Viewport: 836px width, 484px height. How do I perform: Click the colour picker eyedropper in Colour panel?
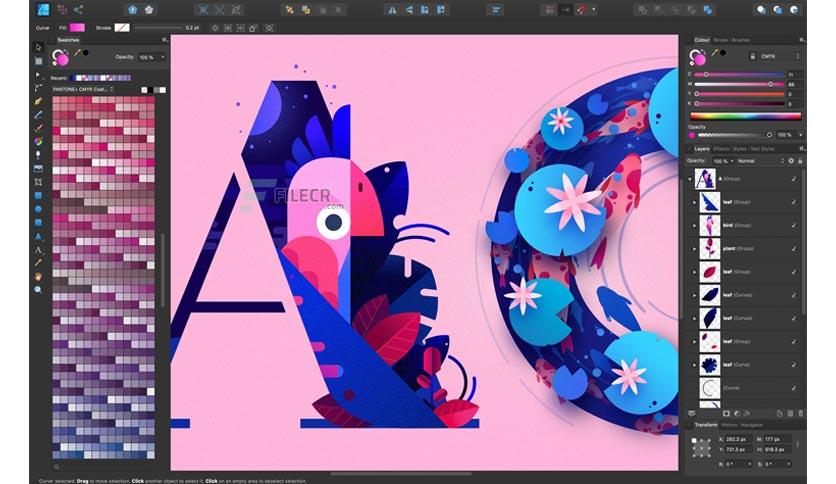(716, 52)
